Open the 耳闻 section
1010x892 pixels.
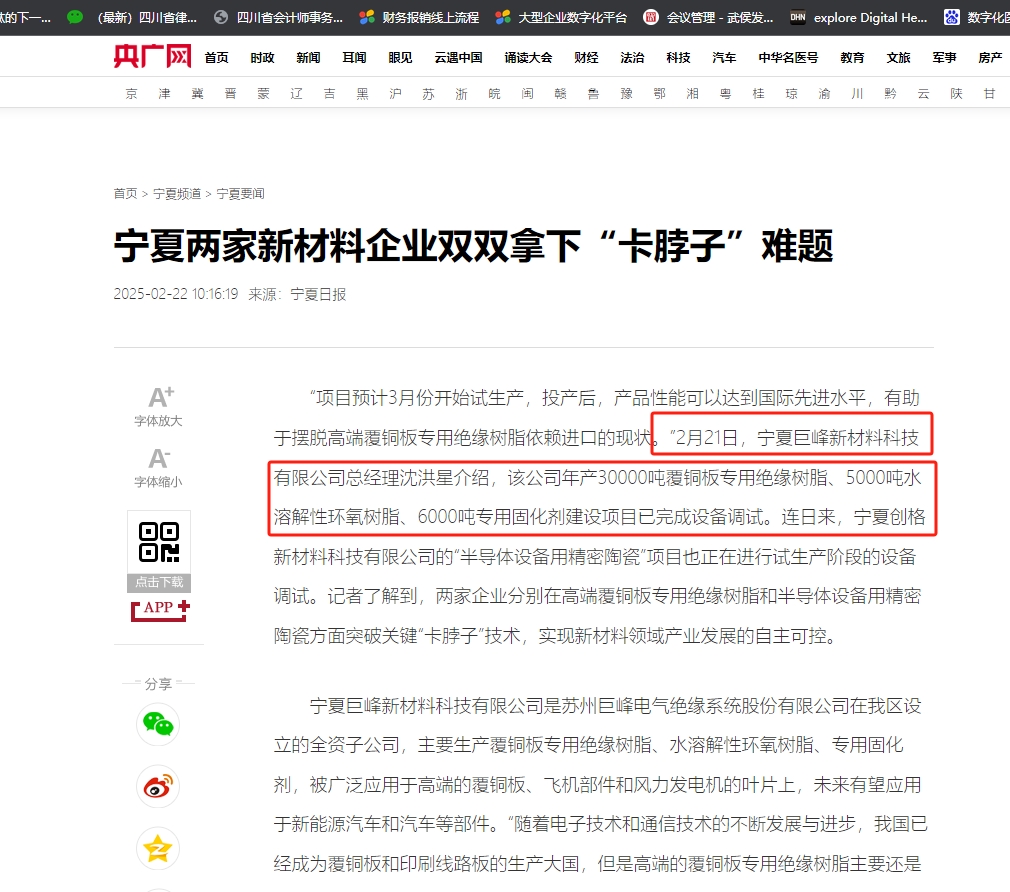[x=354, y=57]
